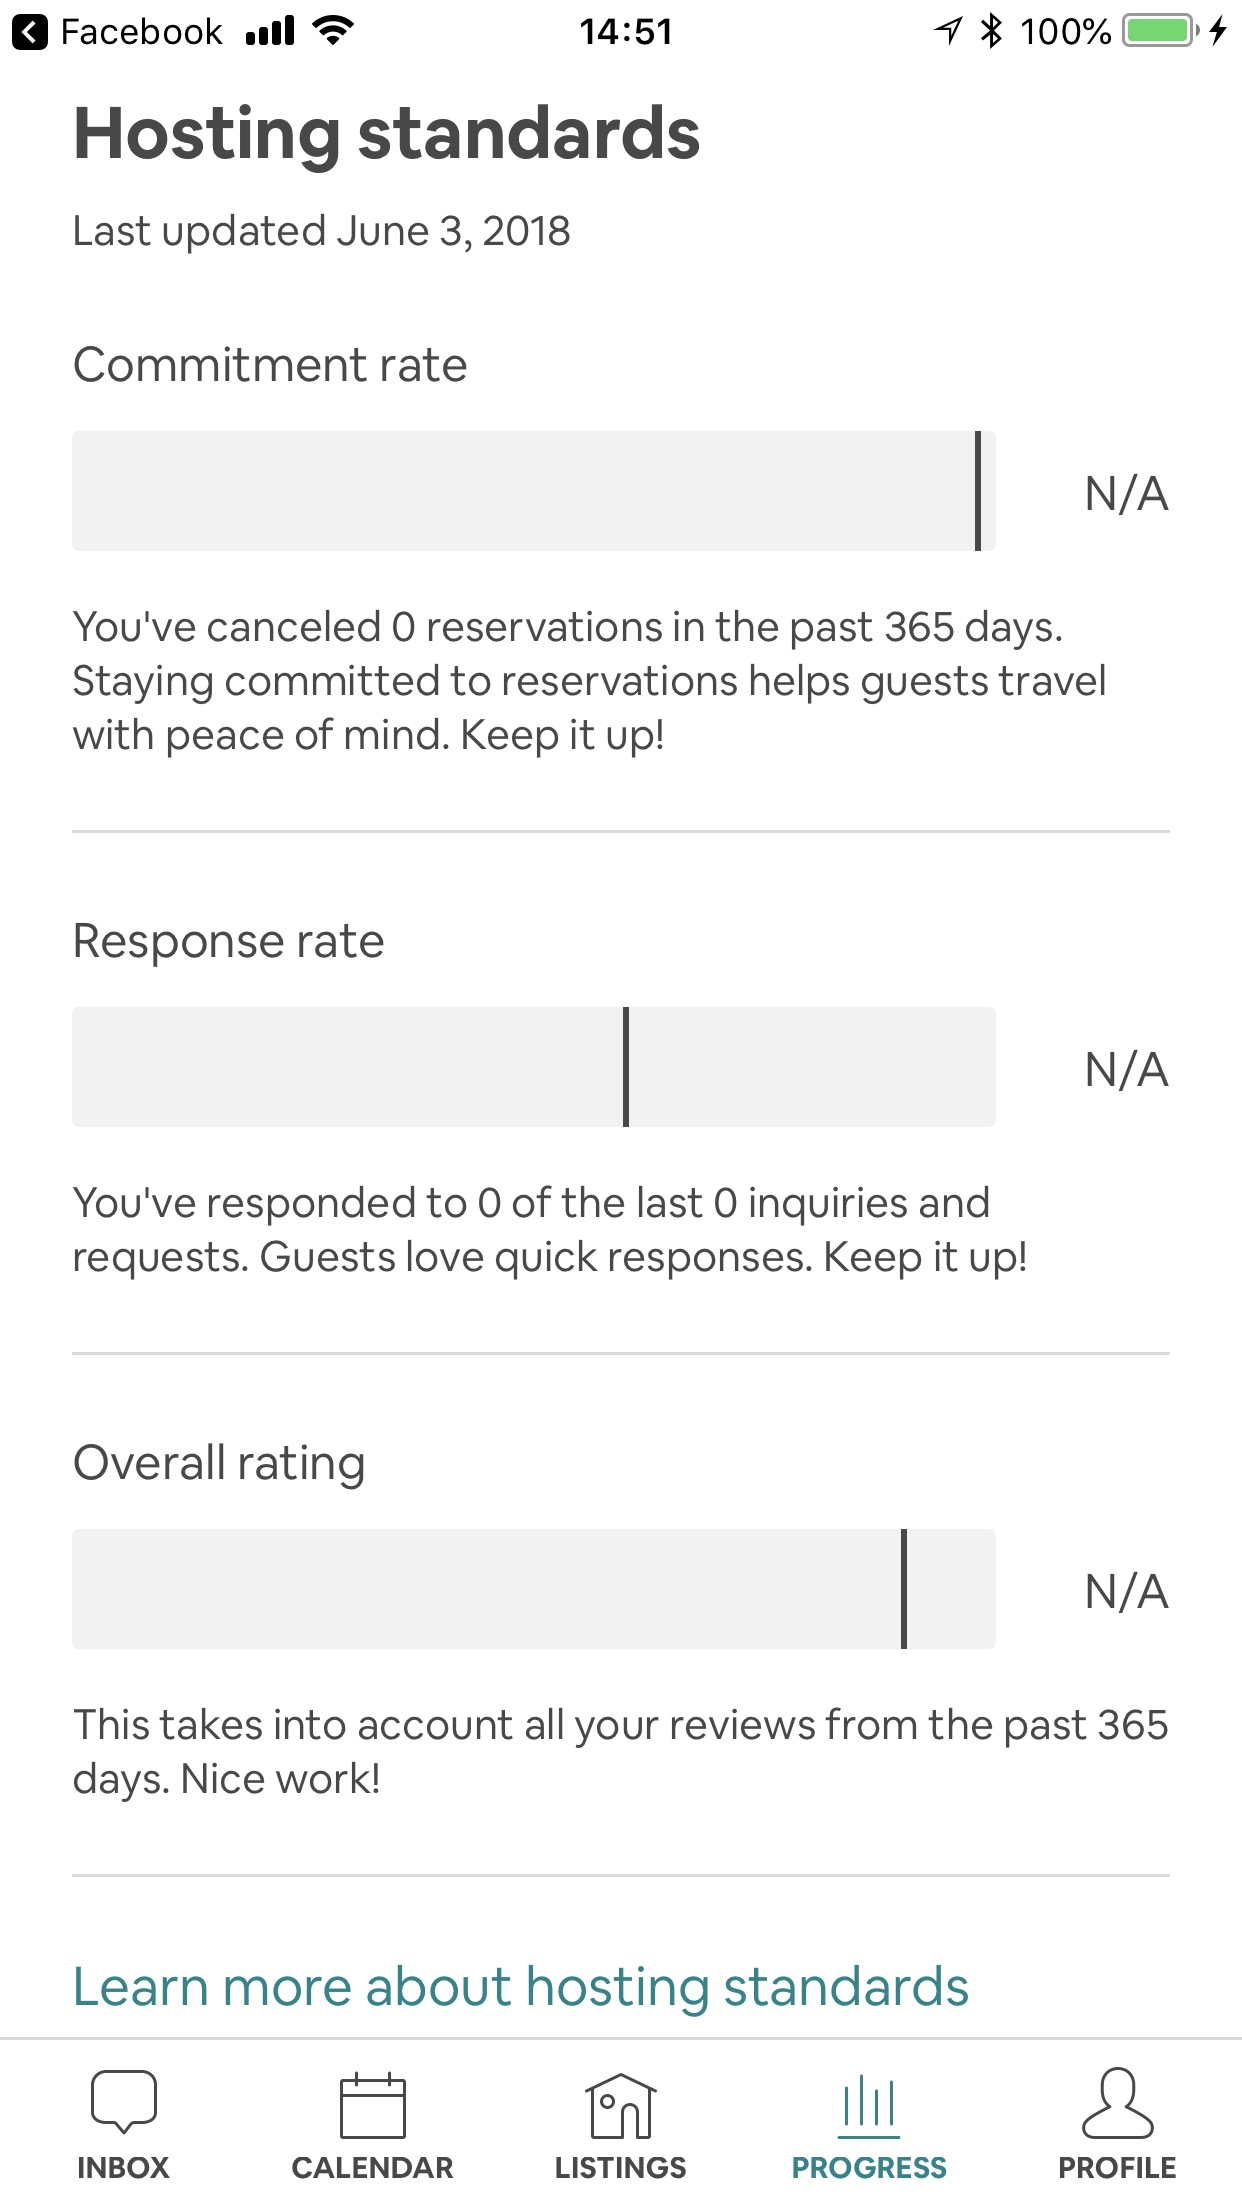Screen dimensions: 1242x2208
Task: Tap the battery icon in status bar
Action: click(1160, 32)
